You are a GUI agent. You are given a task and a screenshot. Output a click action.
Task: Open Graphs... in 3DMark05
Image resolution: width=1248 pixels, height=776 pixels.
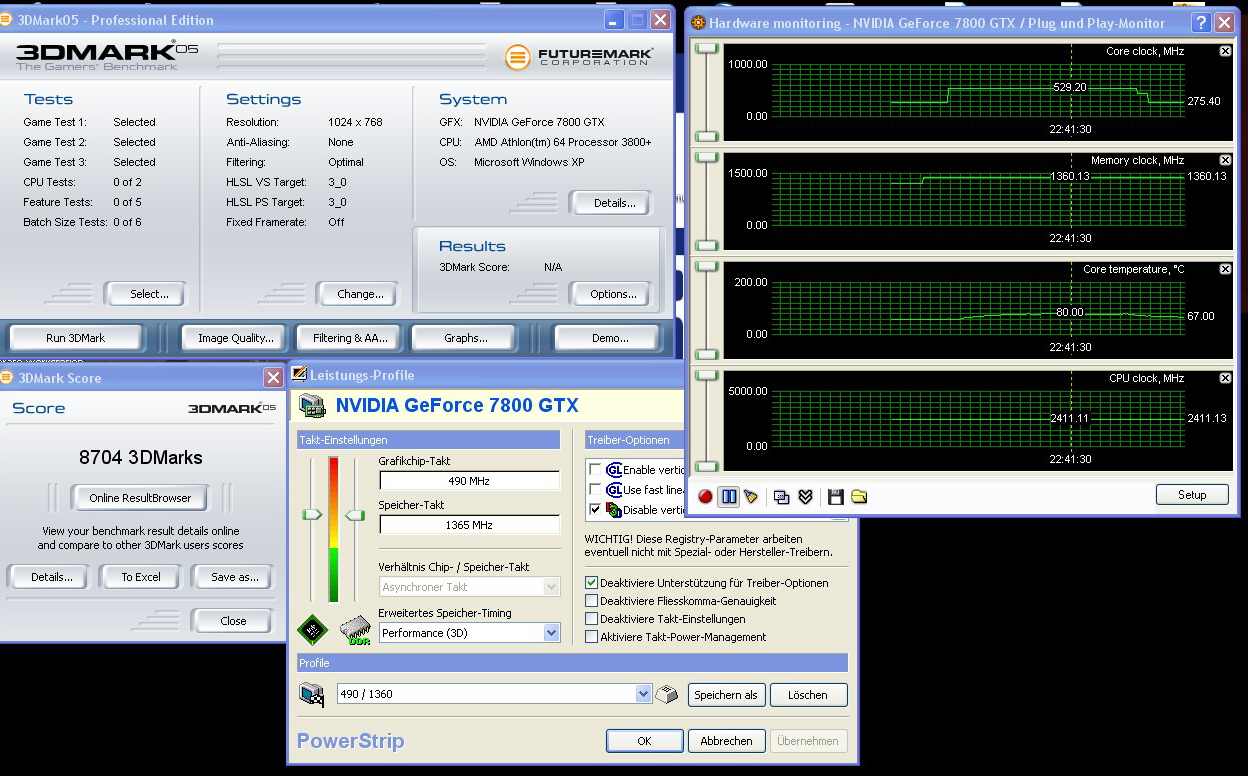click(465, 338)
